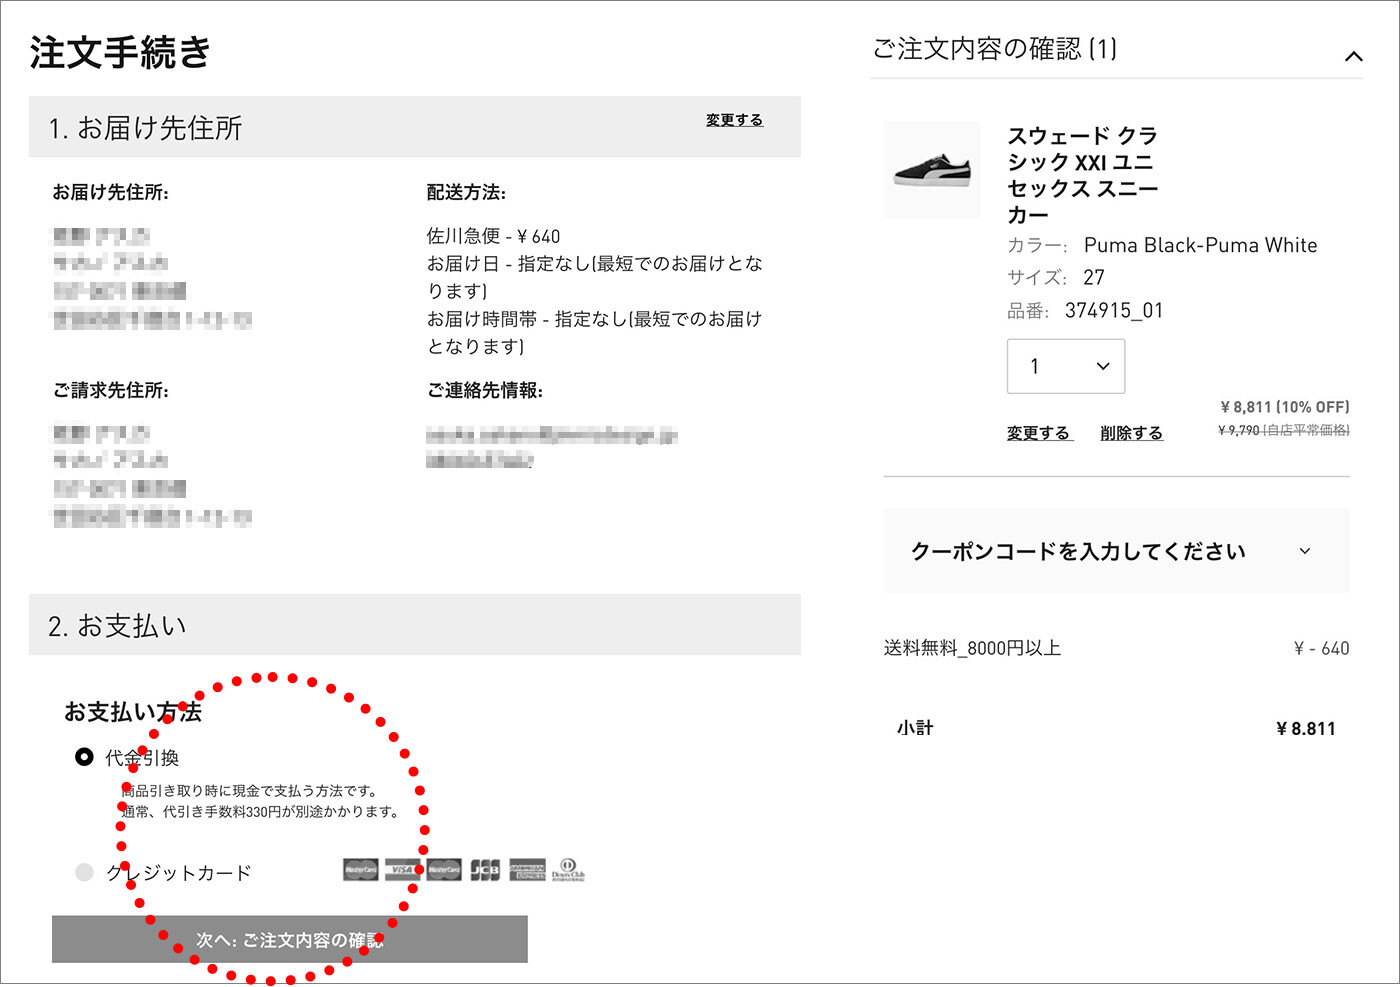Click the 佐川急便 - ¥ 640 shipping text
The image size is (1400, 987).
(493, 236)
